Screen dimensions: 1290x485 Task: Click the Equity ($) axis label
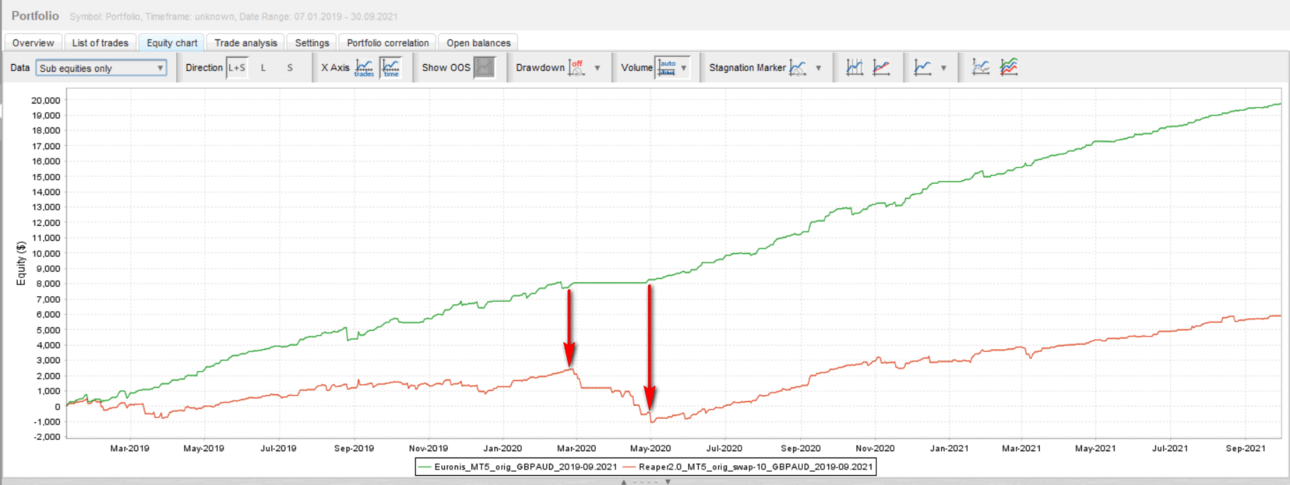point(21,266)
